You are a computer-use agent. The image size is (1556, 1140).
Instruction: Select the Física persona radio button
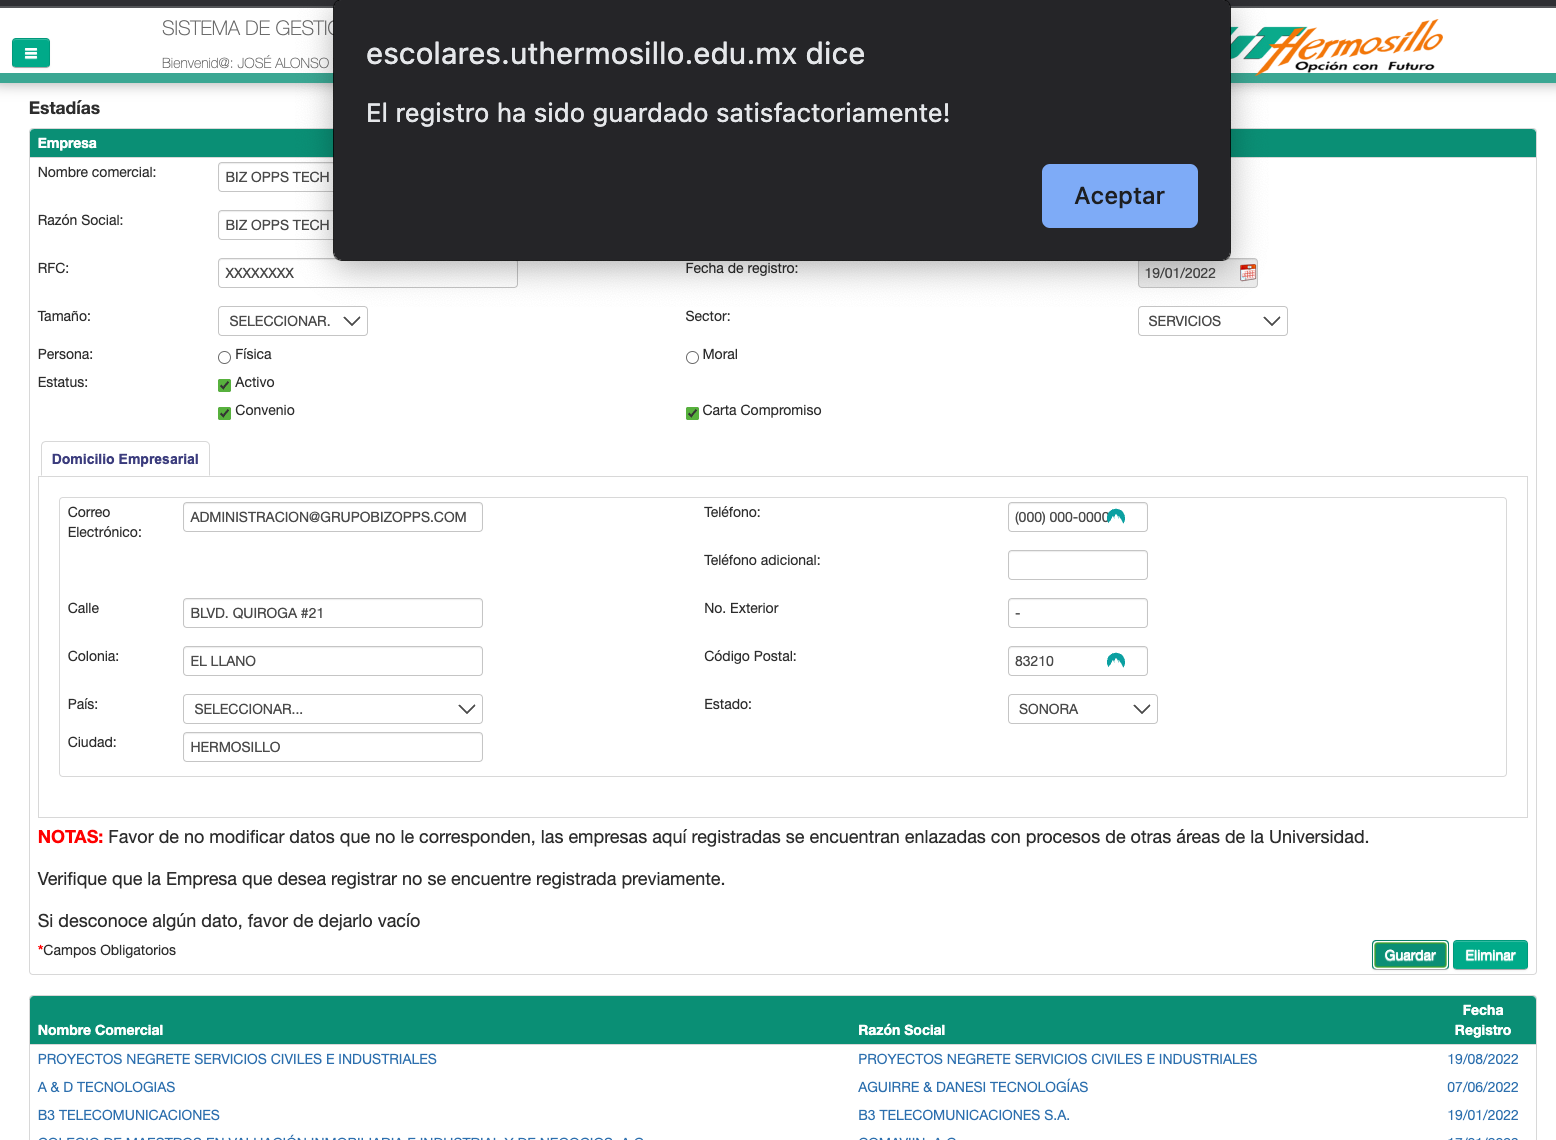tap(225, 357)
